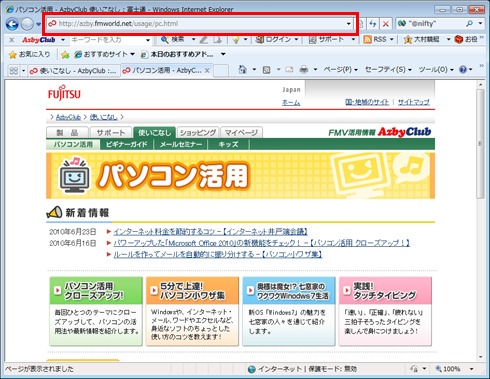Image resolution: width=490 pixels, height=379 pixels.
Task: Click the Home icon in command bar
Action: coord(243,70)
